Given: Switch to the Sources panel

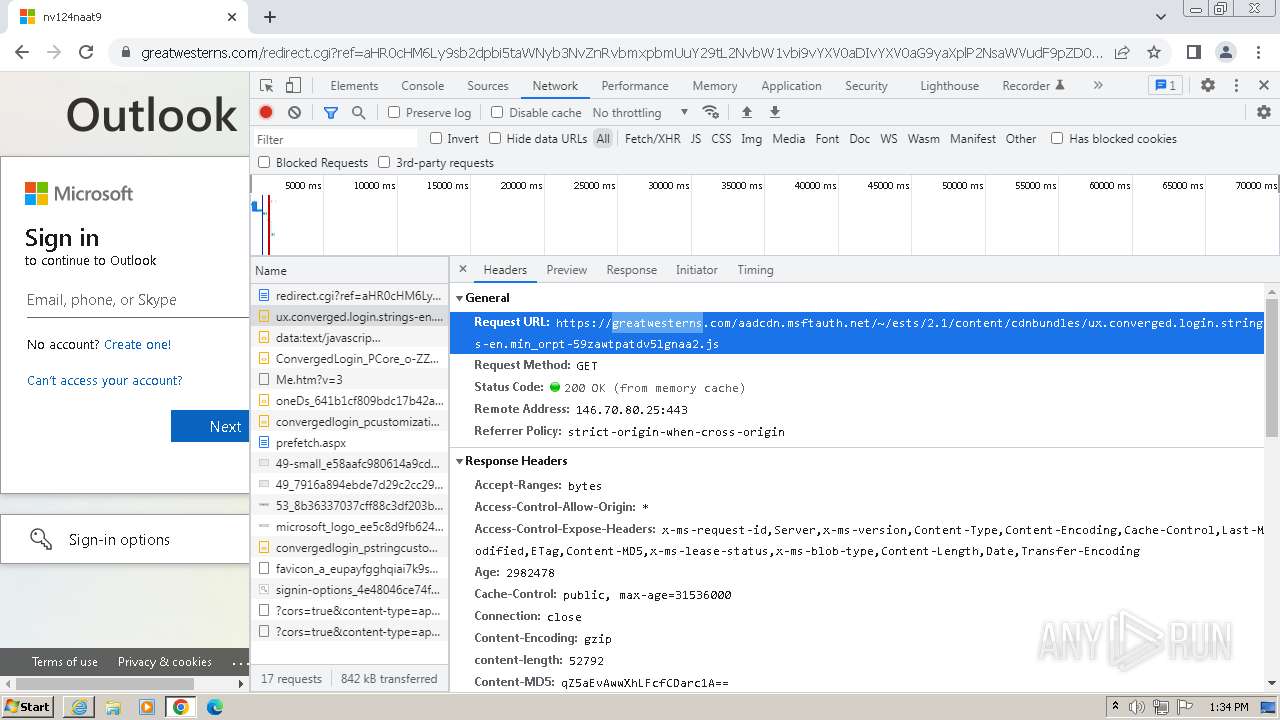Looking at the screenshot, I should [x=488, y=86].
